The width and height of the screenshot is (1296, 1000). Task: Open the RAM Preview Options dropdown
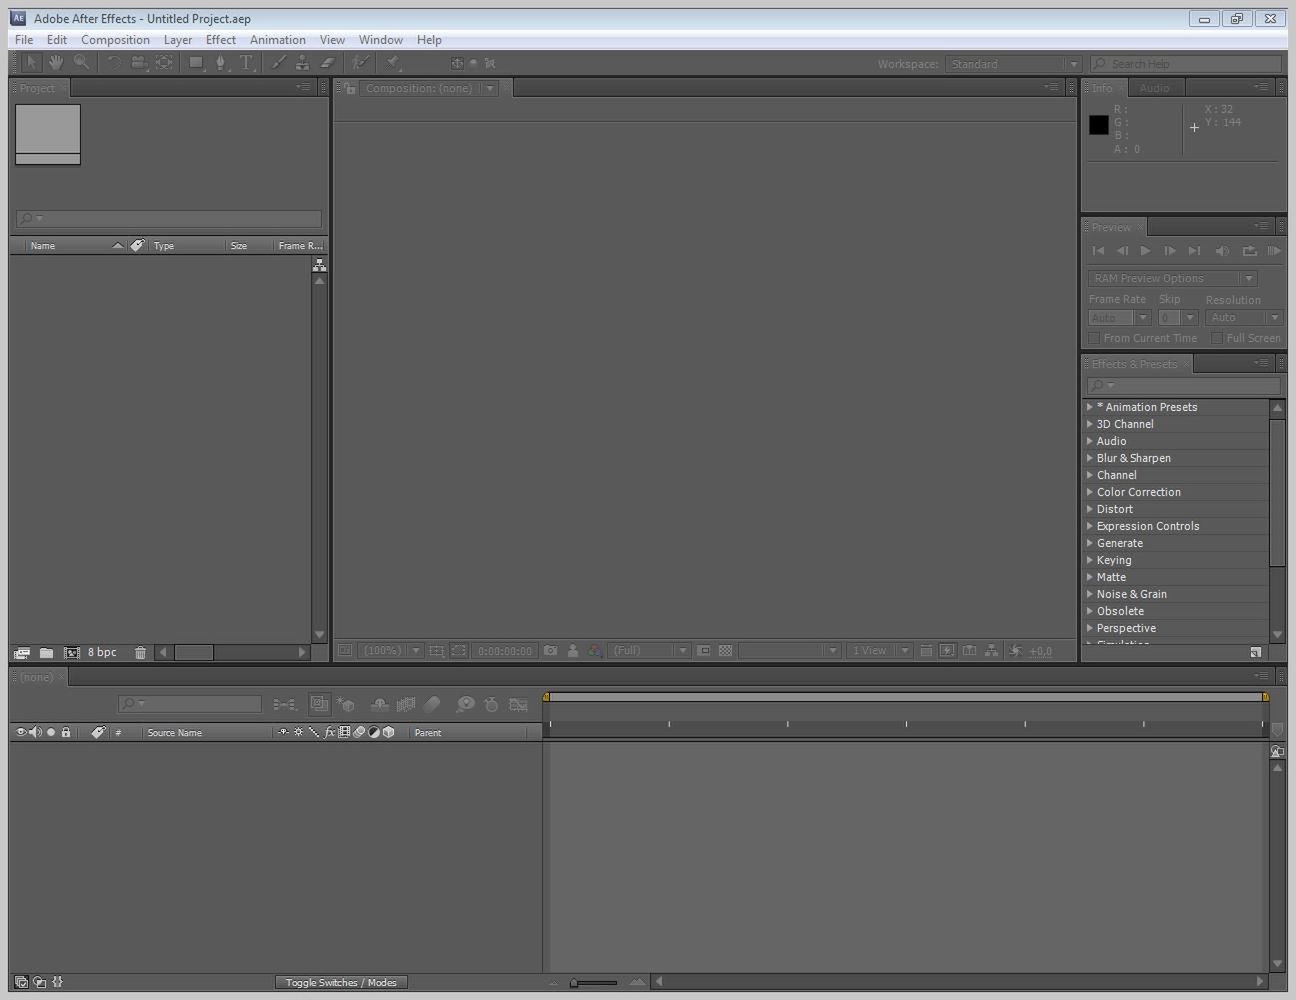coord(1172,278)
